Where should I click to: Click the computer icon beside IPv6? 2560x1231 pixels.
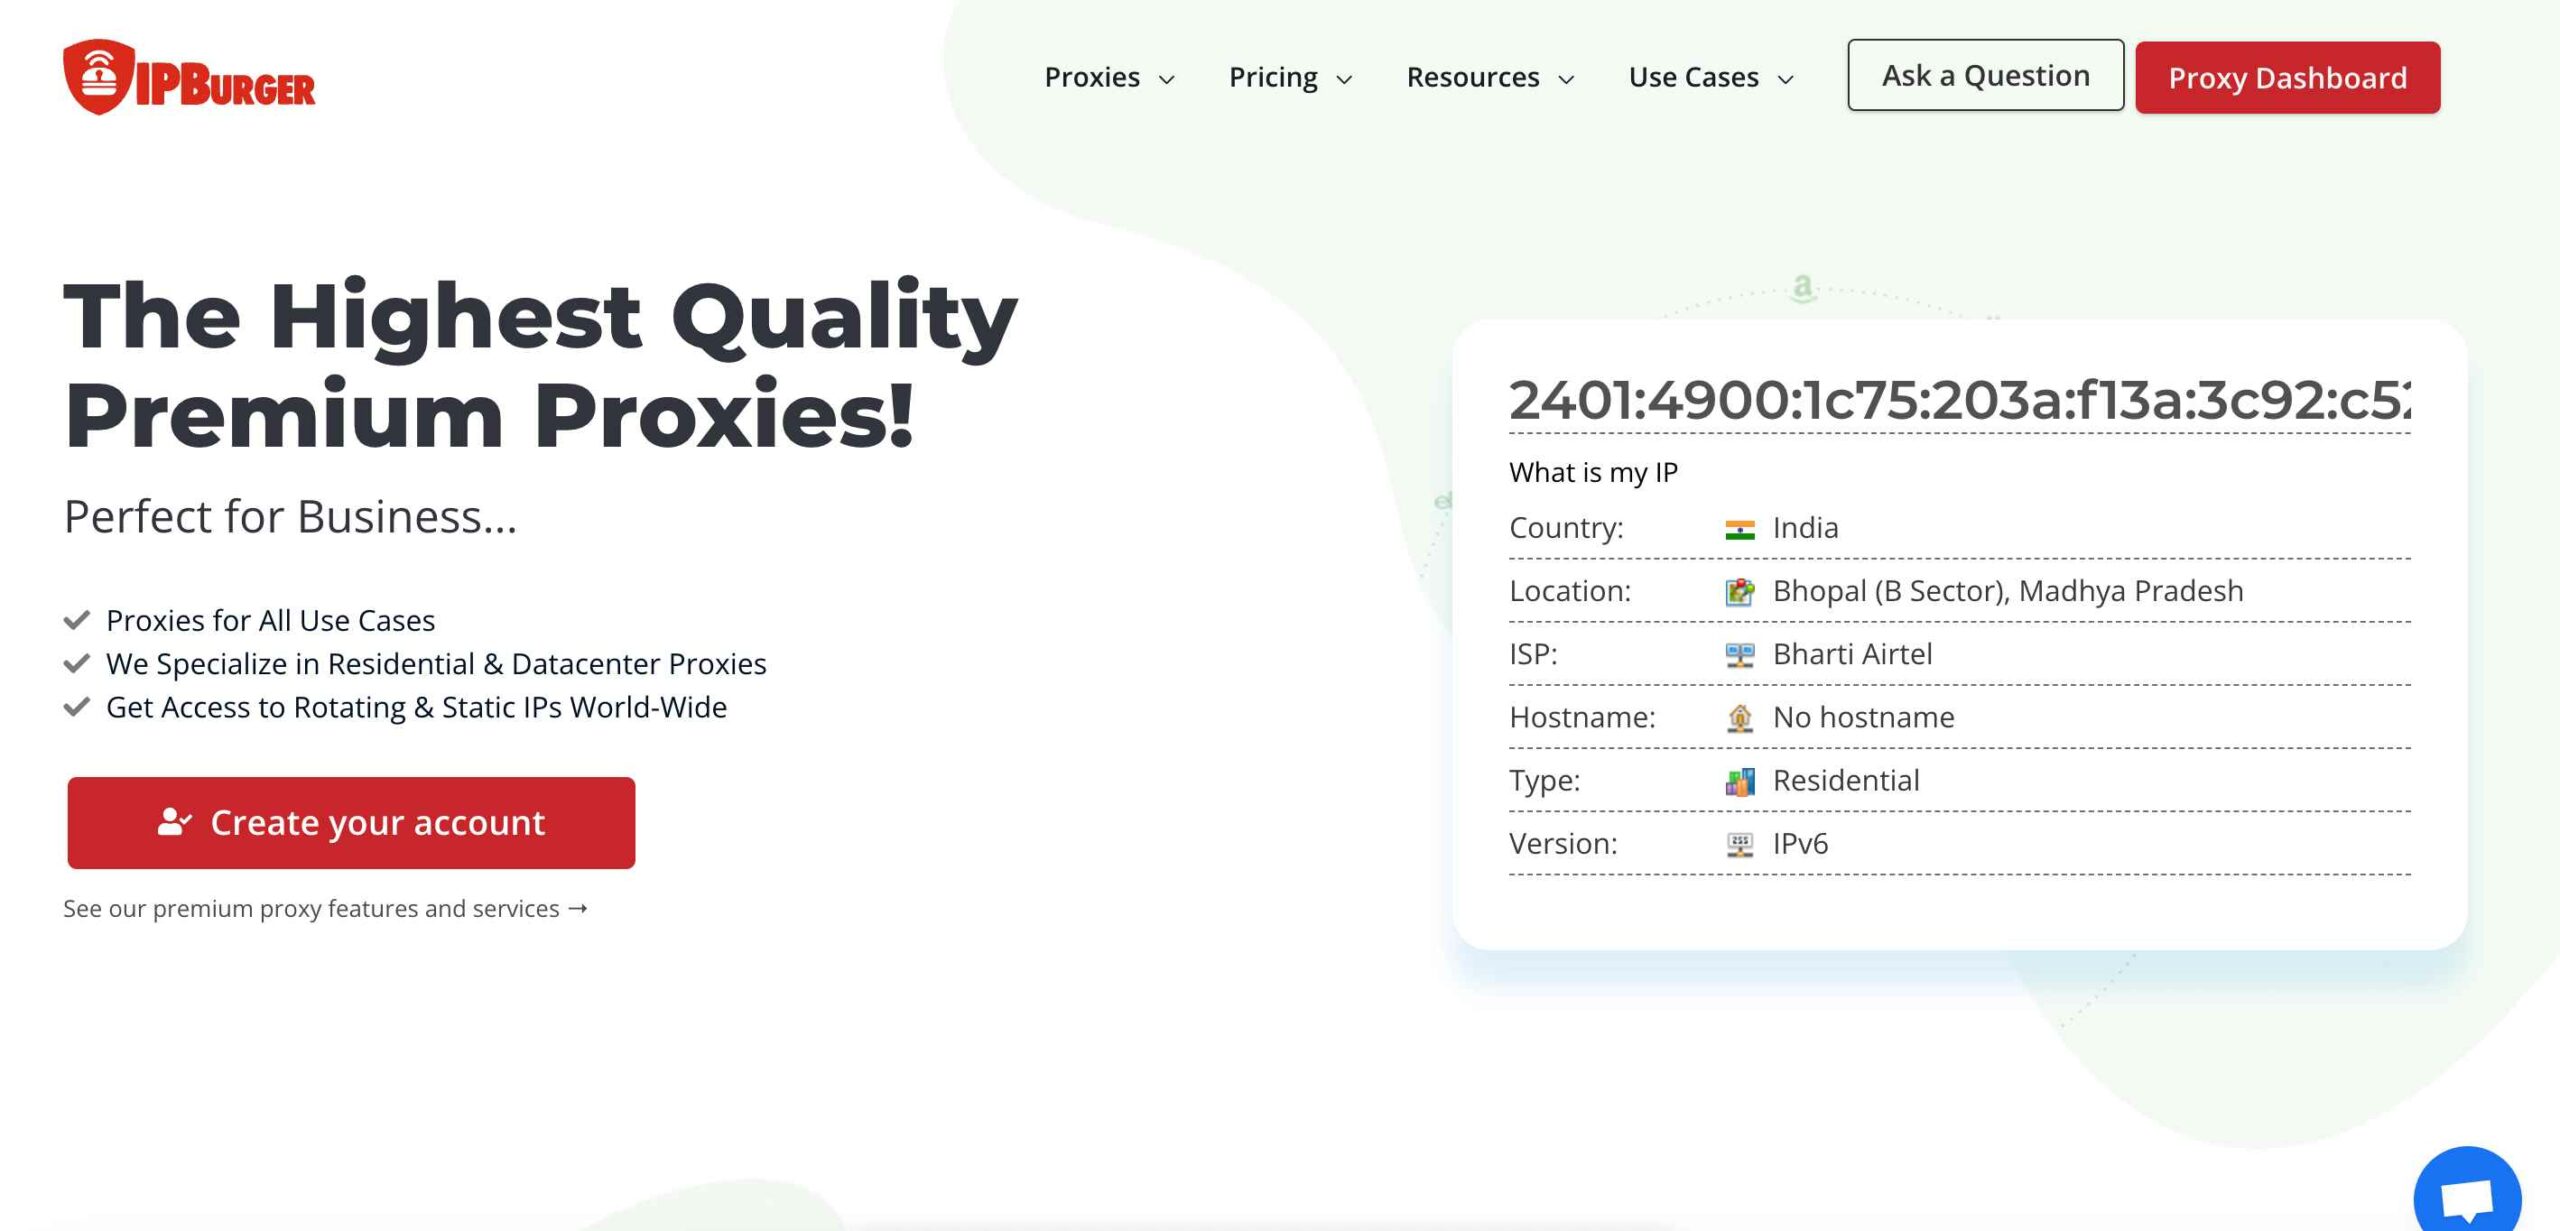(1739, 845)
